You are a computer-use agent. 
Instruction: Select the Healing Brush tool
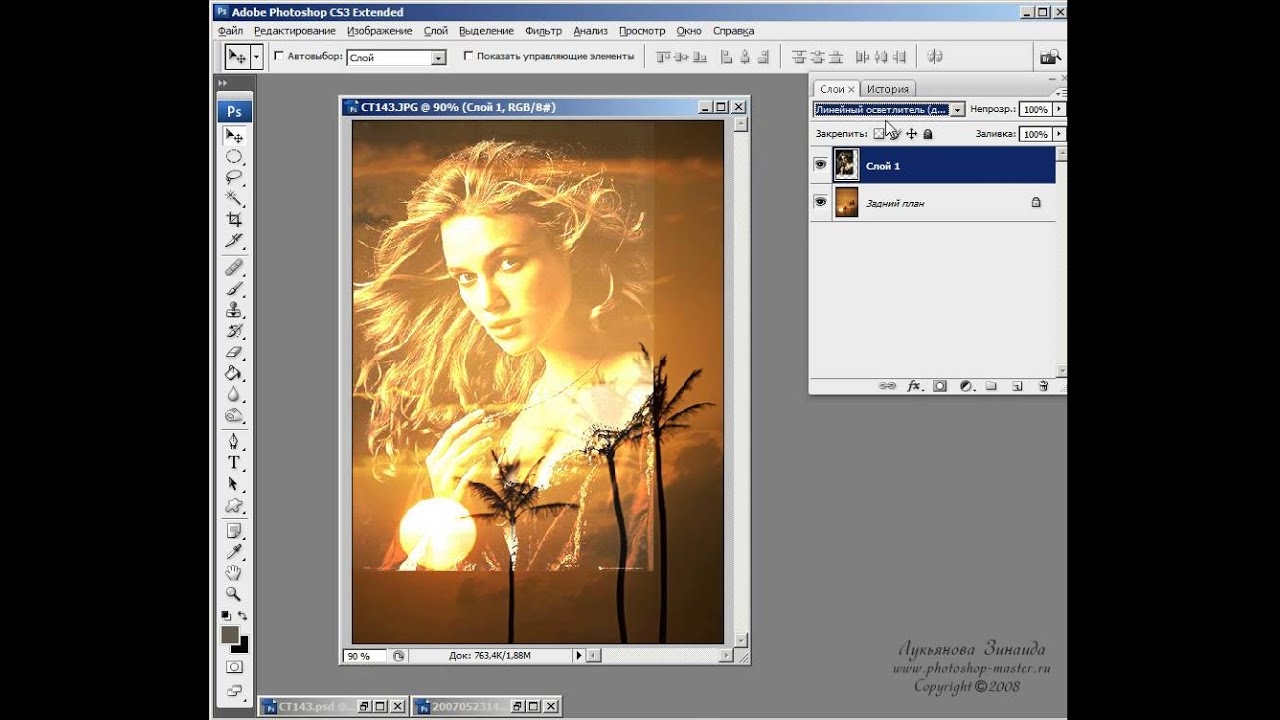(x=234, y=267)
